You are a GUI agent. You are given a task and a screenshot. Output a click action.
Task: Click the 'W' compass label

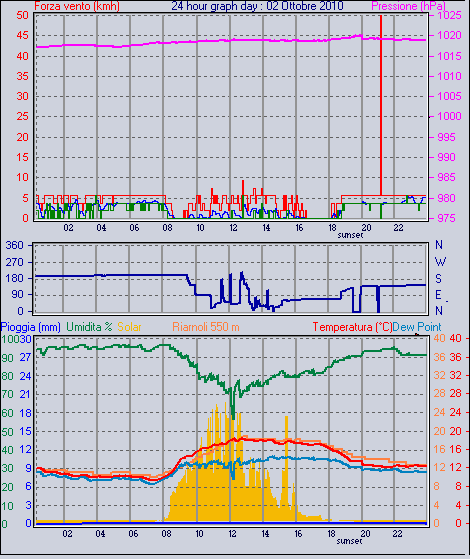440,262
